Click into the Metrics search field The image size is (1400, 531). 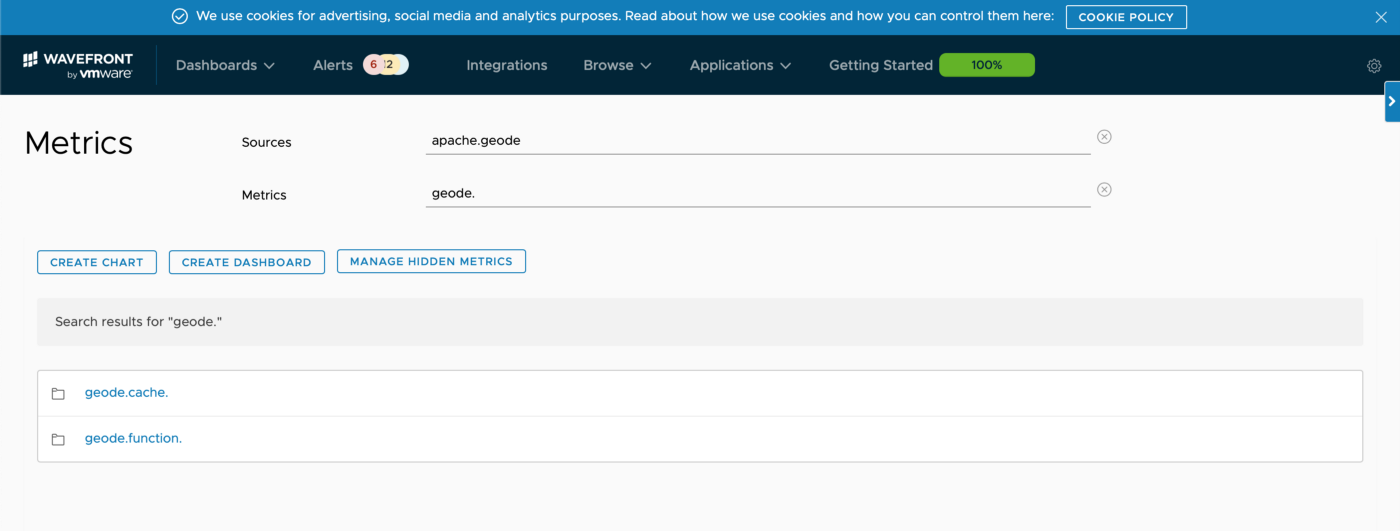(757, 193)
